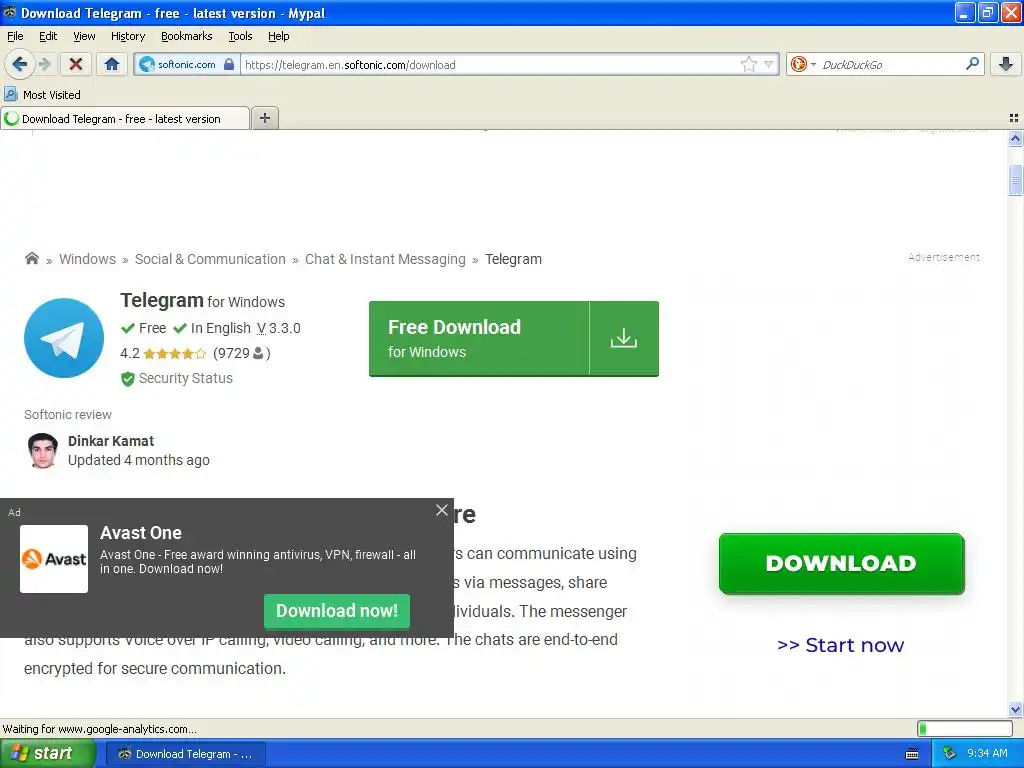Click the Download Telegram taskbar item
This screenshot has height=768, width=1024.
[185, 754]
